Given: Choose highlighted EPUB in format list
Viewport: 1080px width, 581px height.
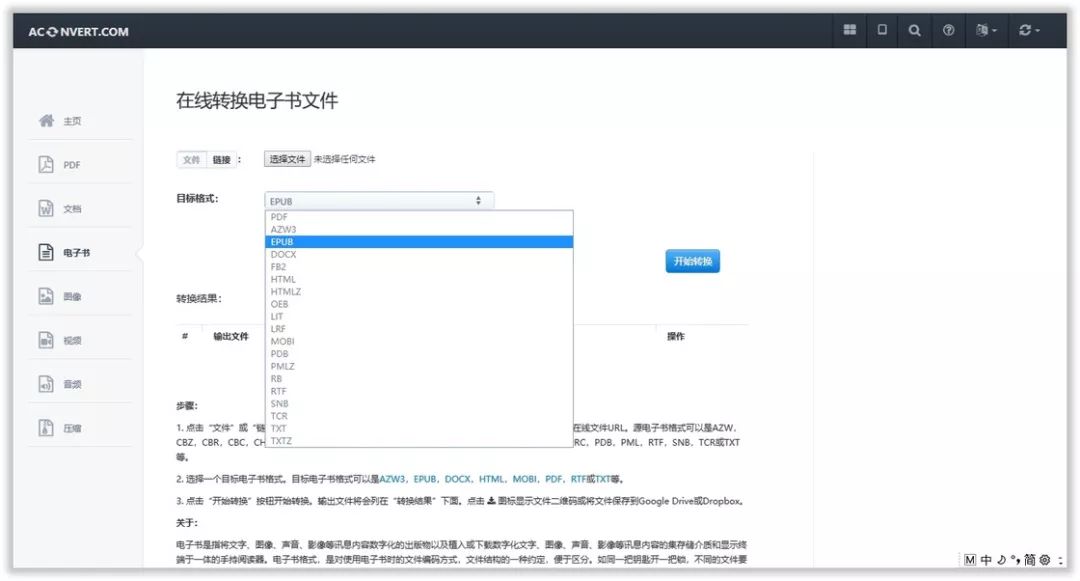Looking at the screenshot, I should [419, 242].
